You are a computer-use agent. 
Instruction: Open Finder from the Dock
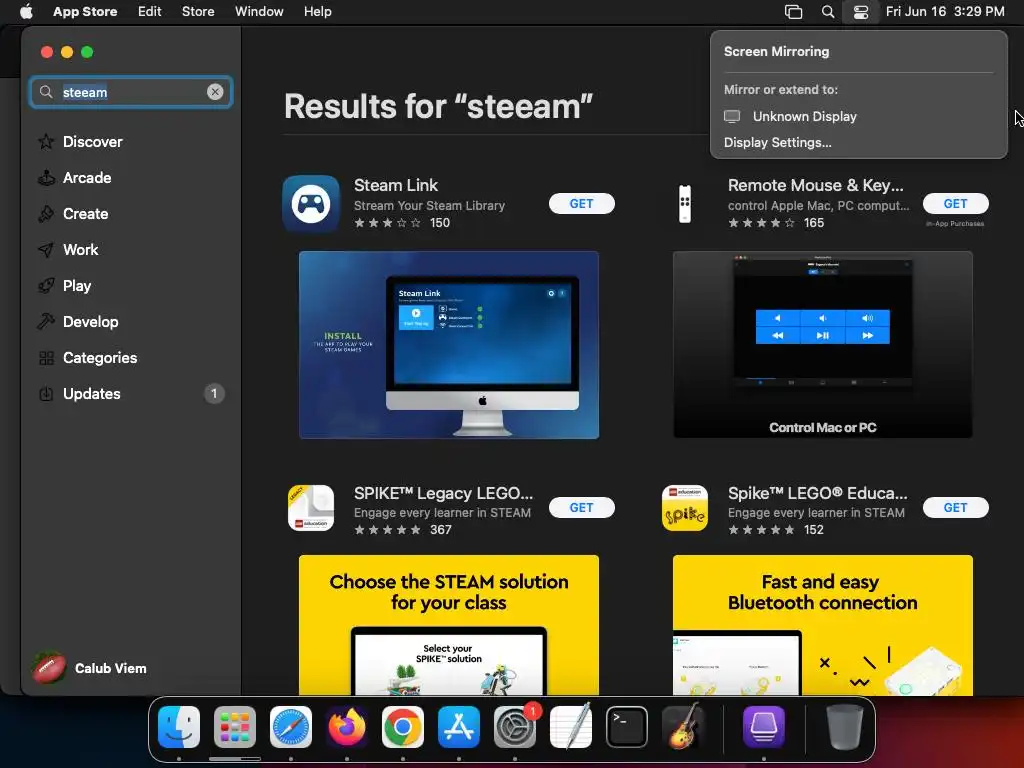tap(179, 727)
